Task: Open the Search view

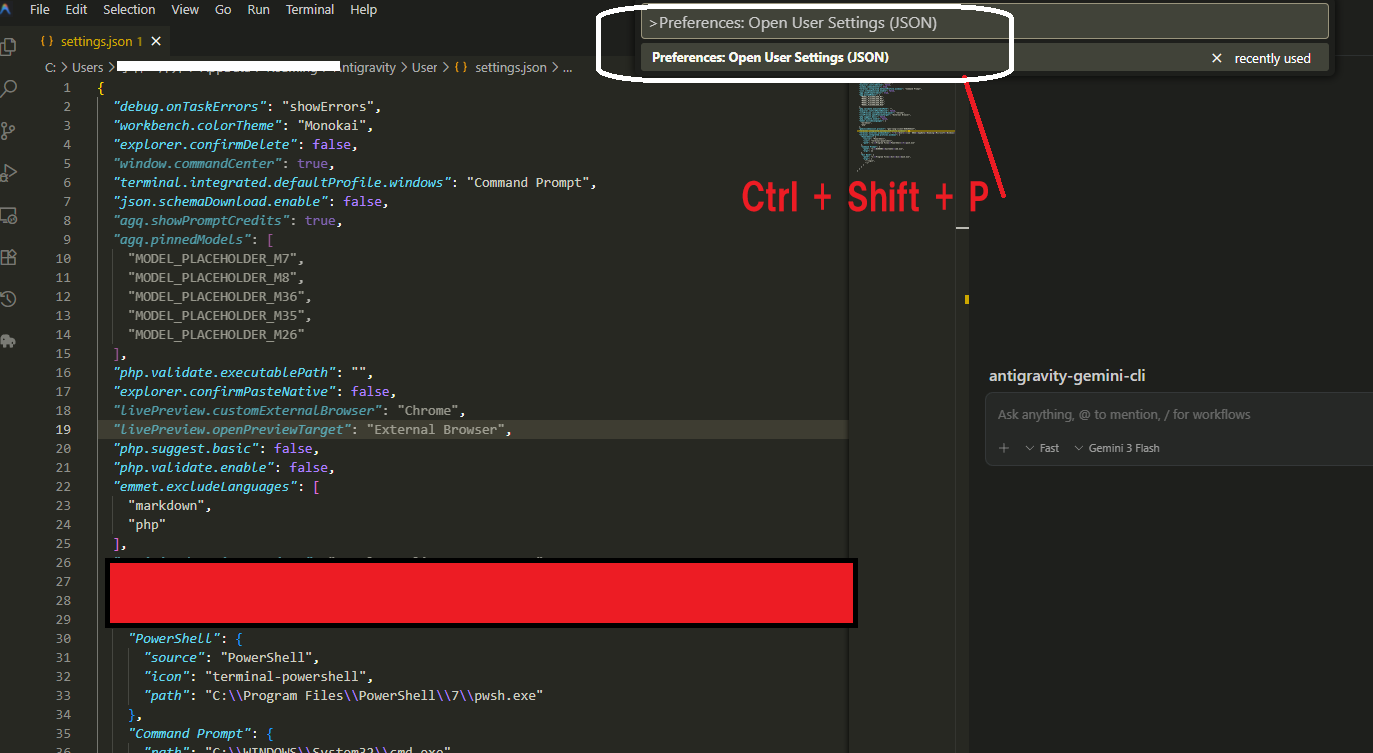Action: tap(9, 88)
